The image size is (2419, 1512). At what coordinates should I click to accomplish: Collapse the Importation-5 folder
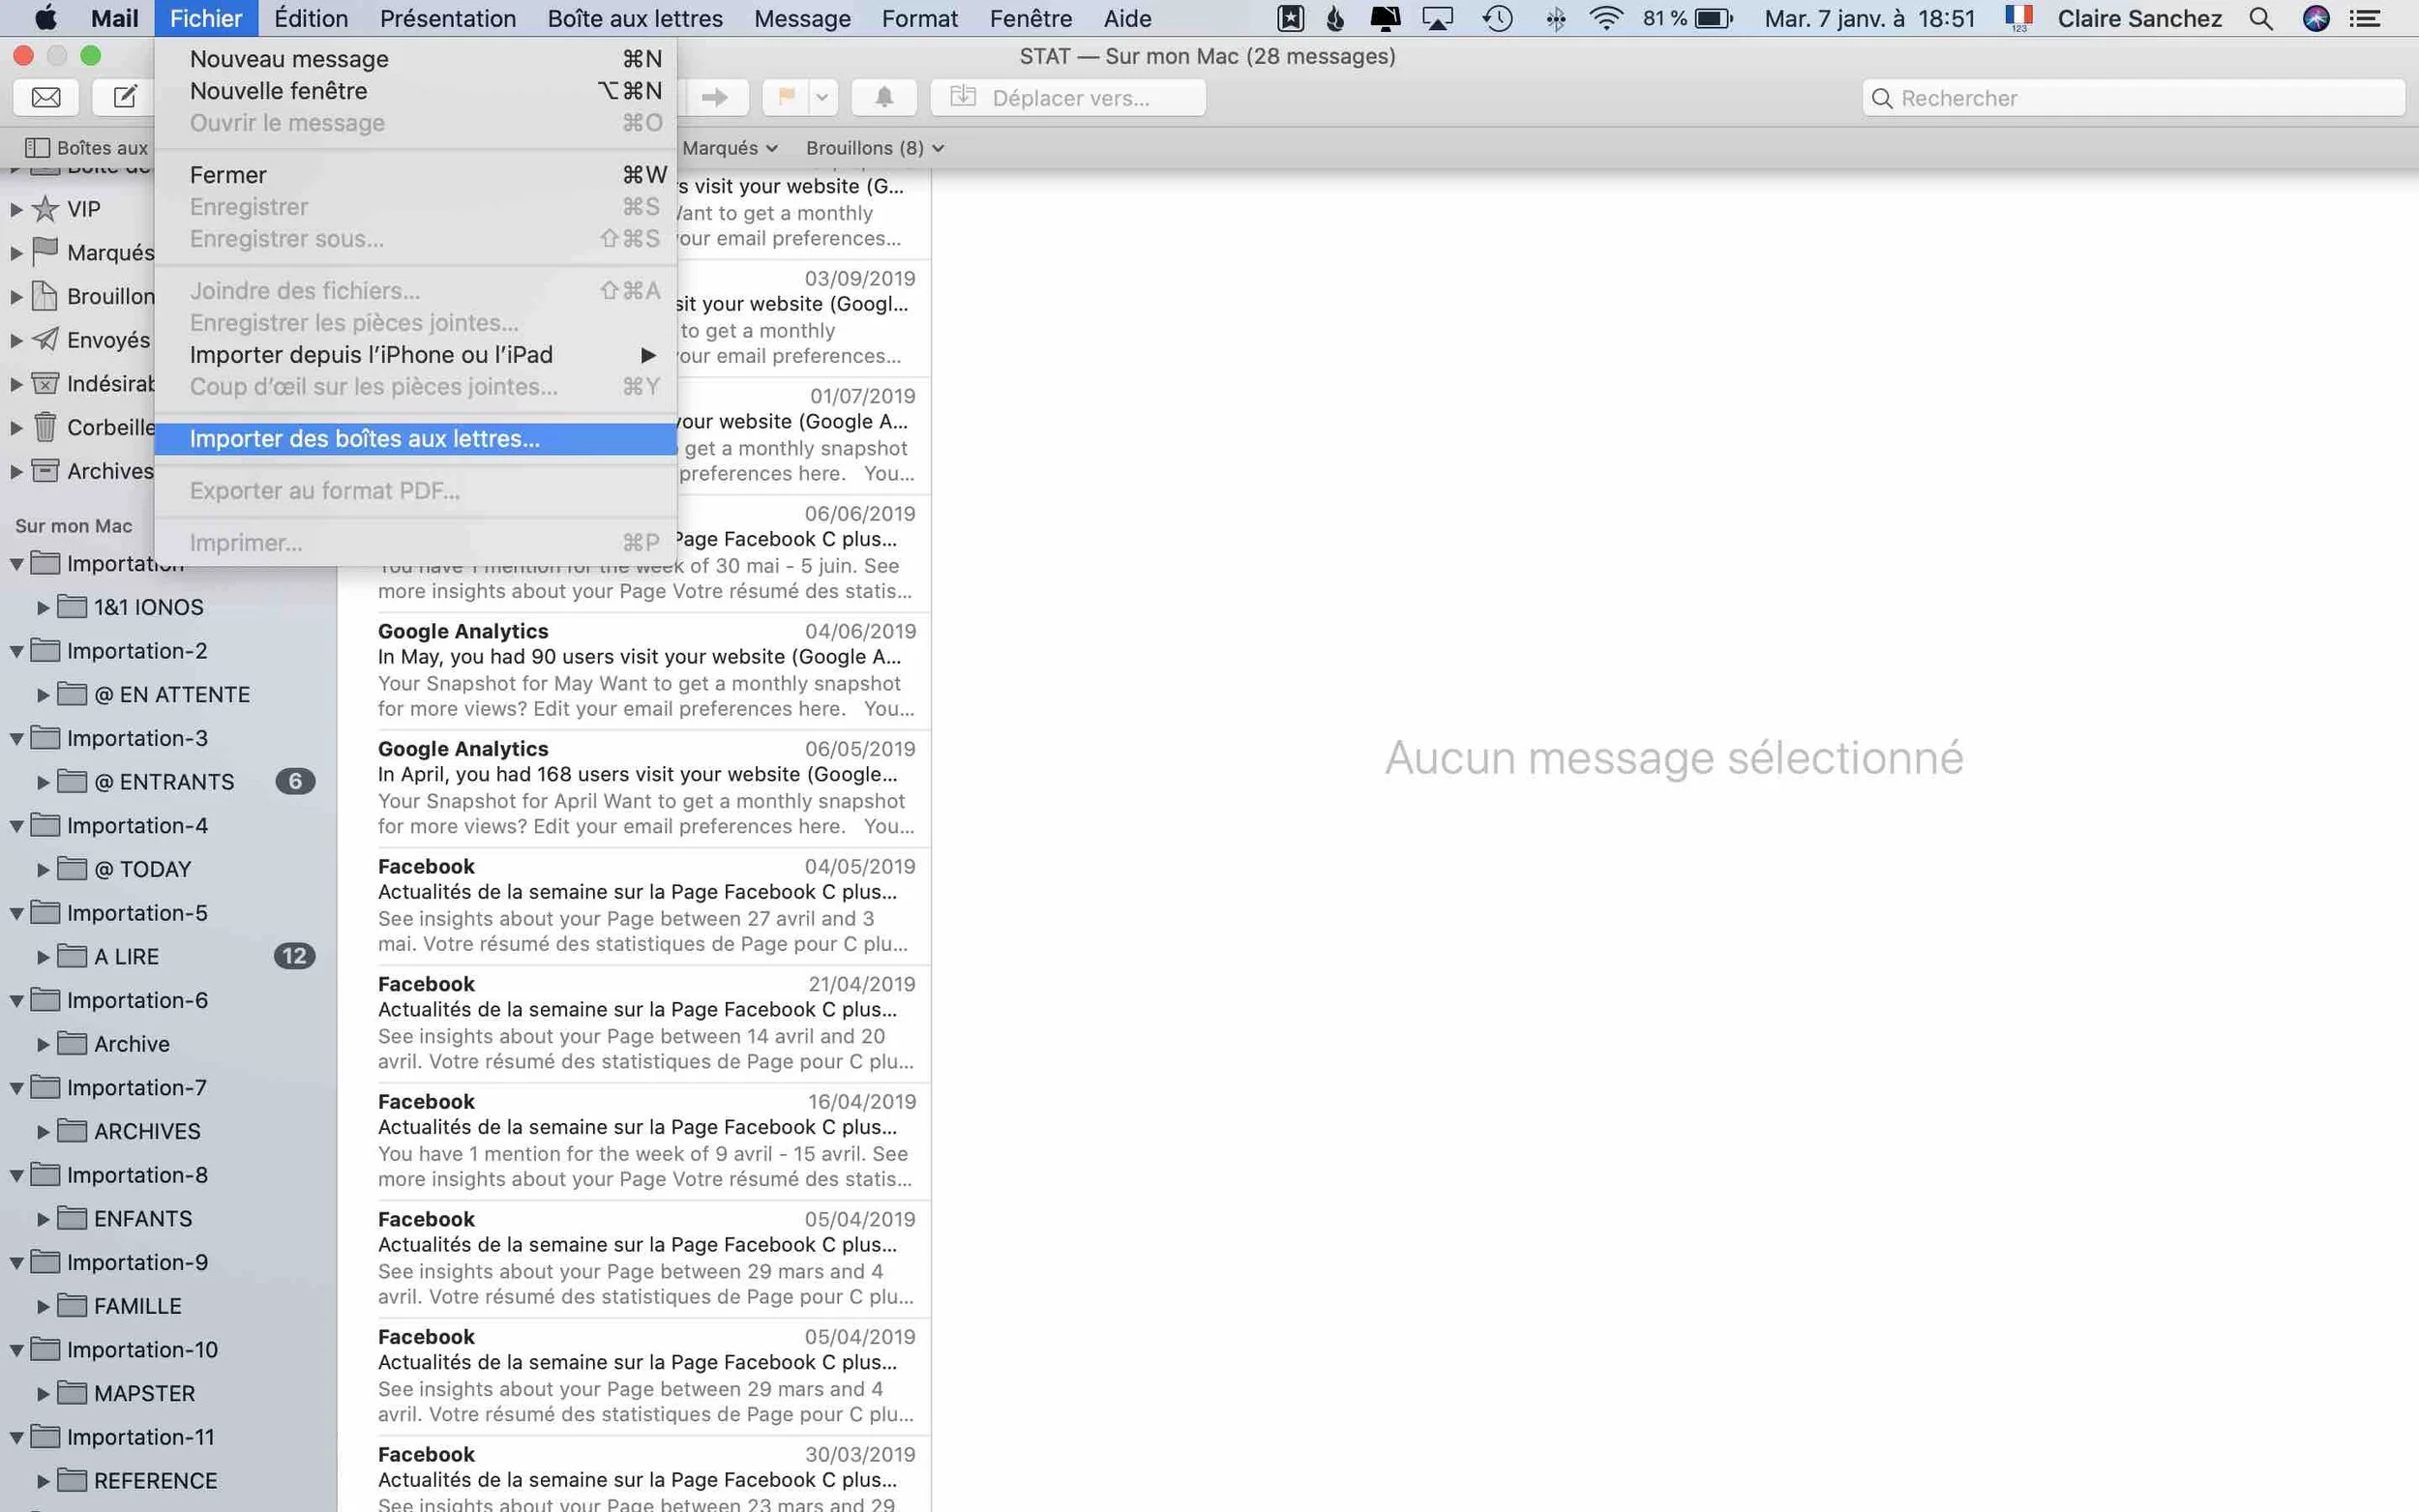17,913
